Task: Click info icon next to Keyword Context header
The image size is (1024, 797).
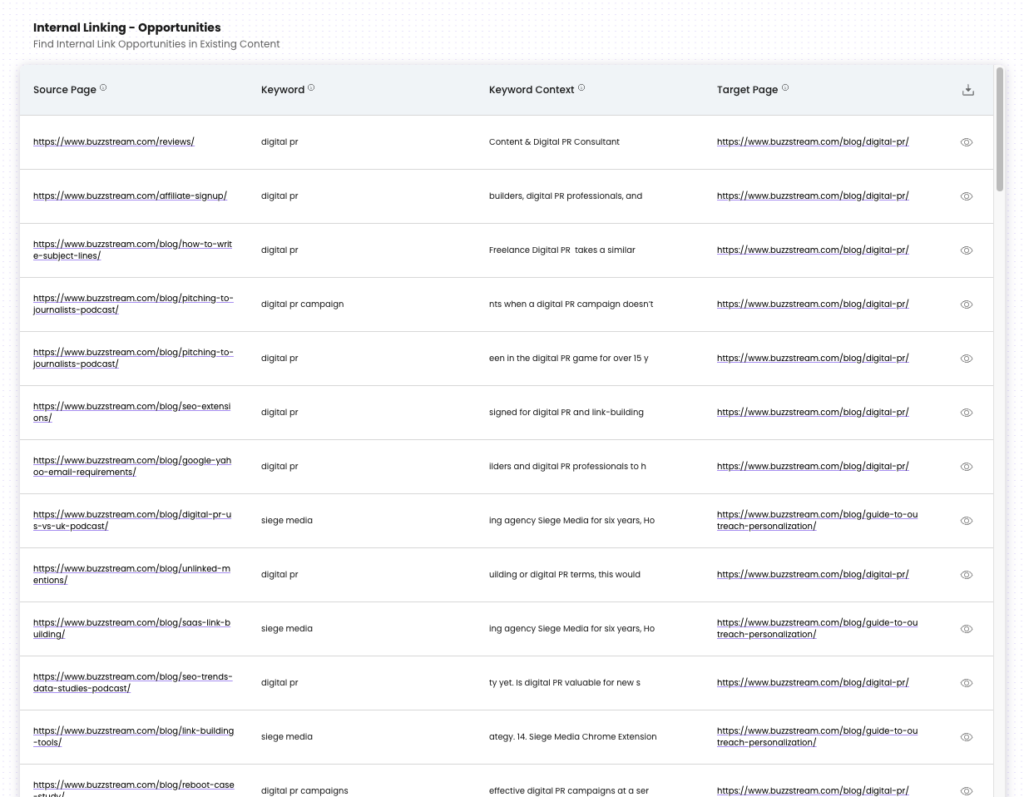Action: coord(581,88)
